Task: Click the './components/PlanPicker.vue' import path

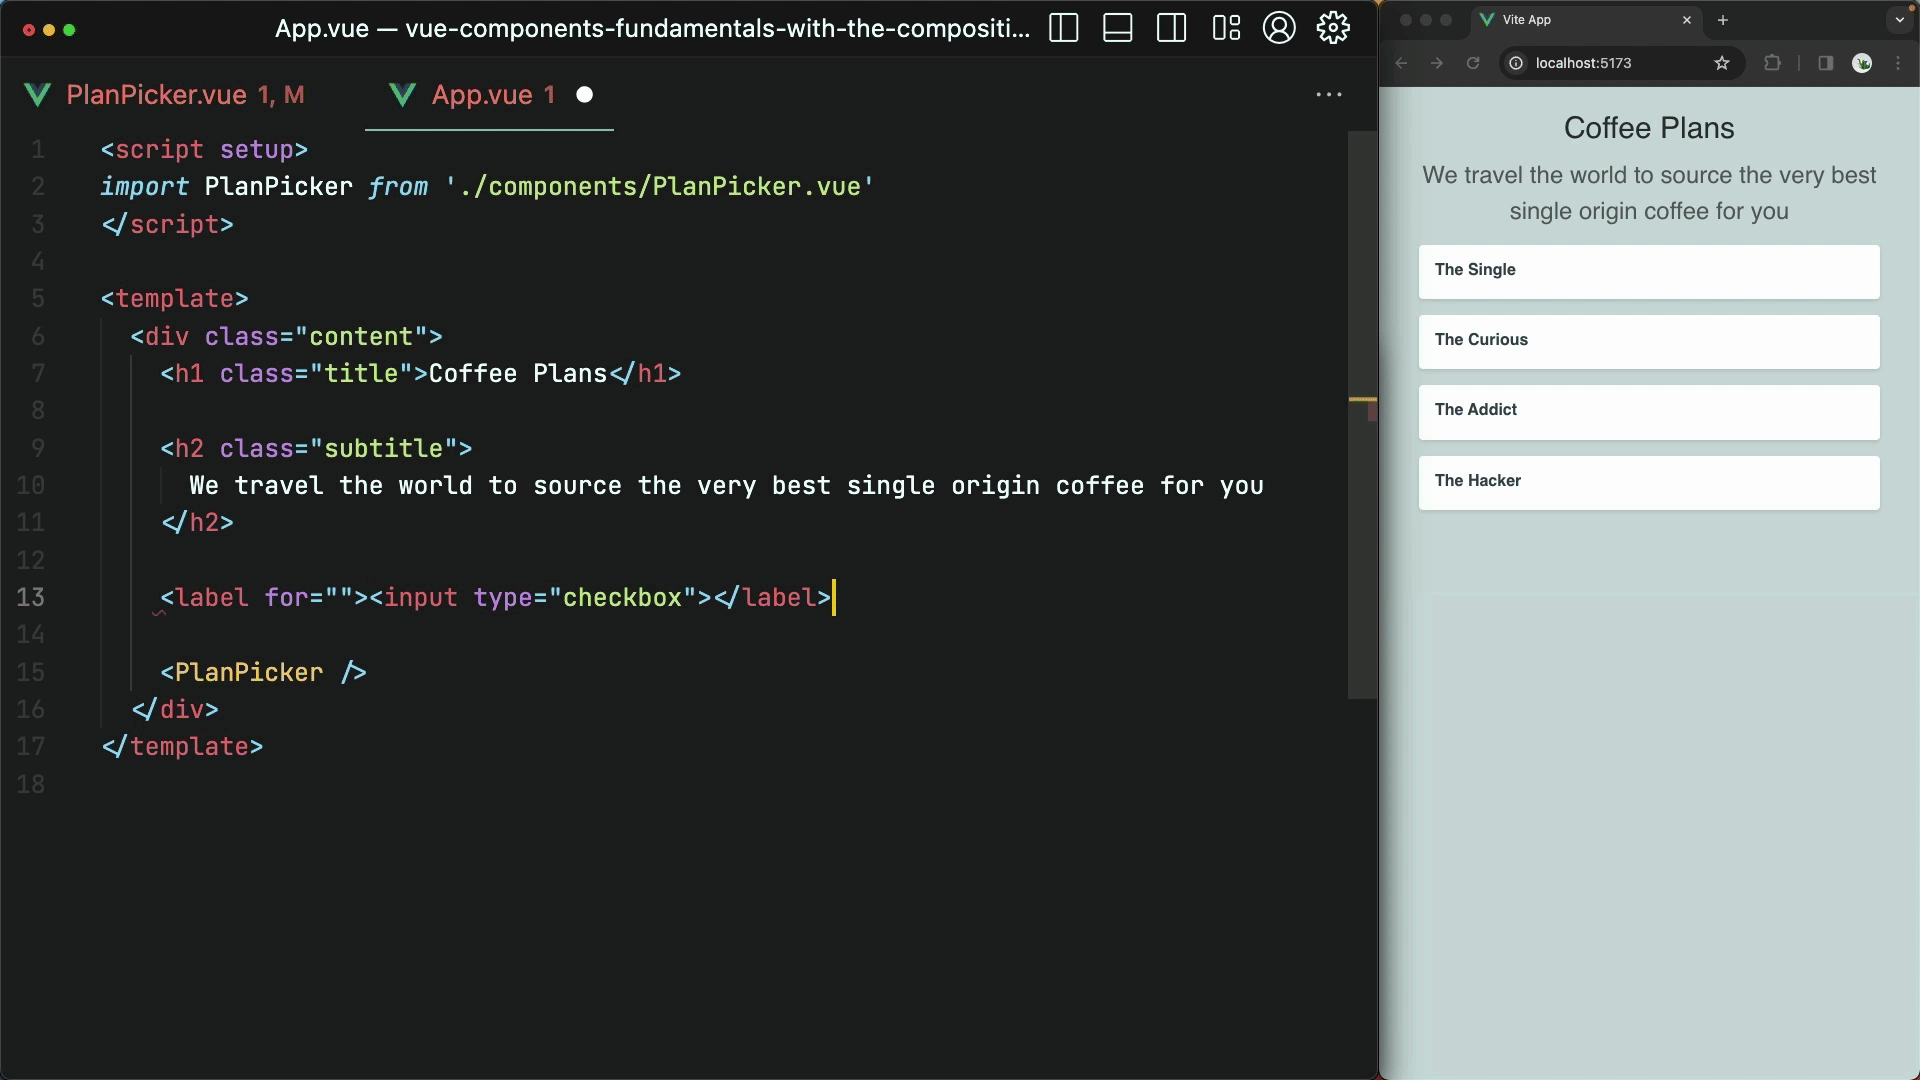Action: pyautogui.click(x=659, y=187)
